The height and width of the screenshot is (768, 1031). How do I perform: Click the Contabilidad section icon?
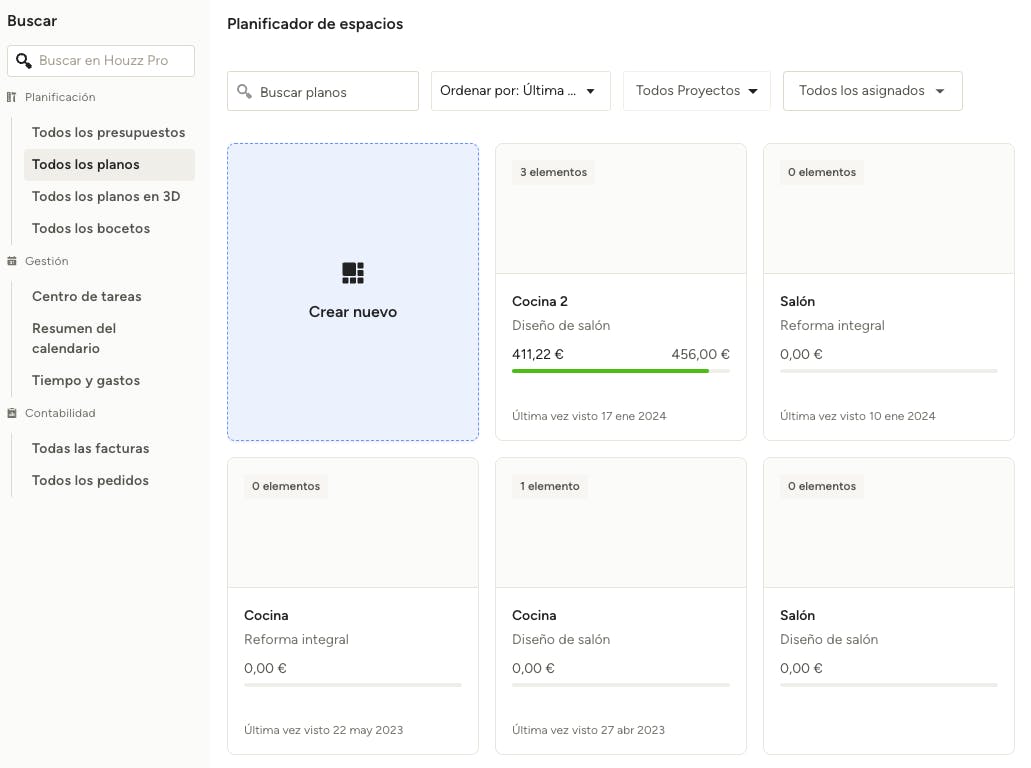tap(12, 413)
